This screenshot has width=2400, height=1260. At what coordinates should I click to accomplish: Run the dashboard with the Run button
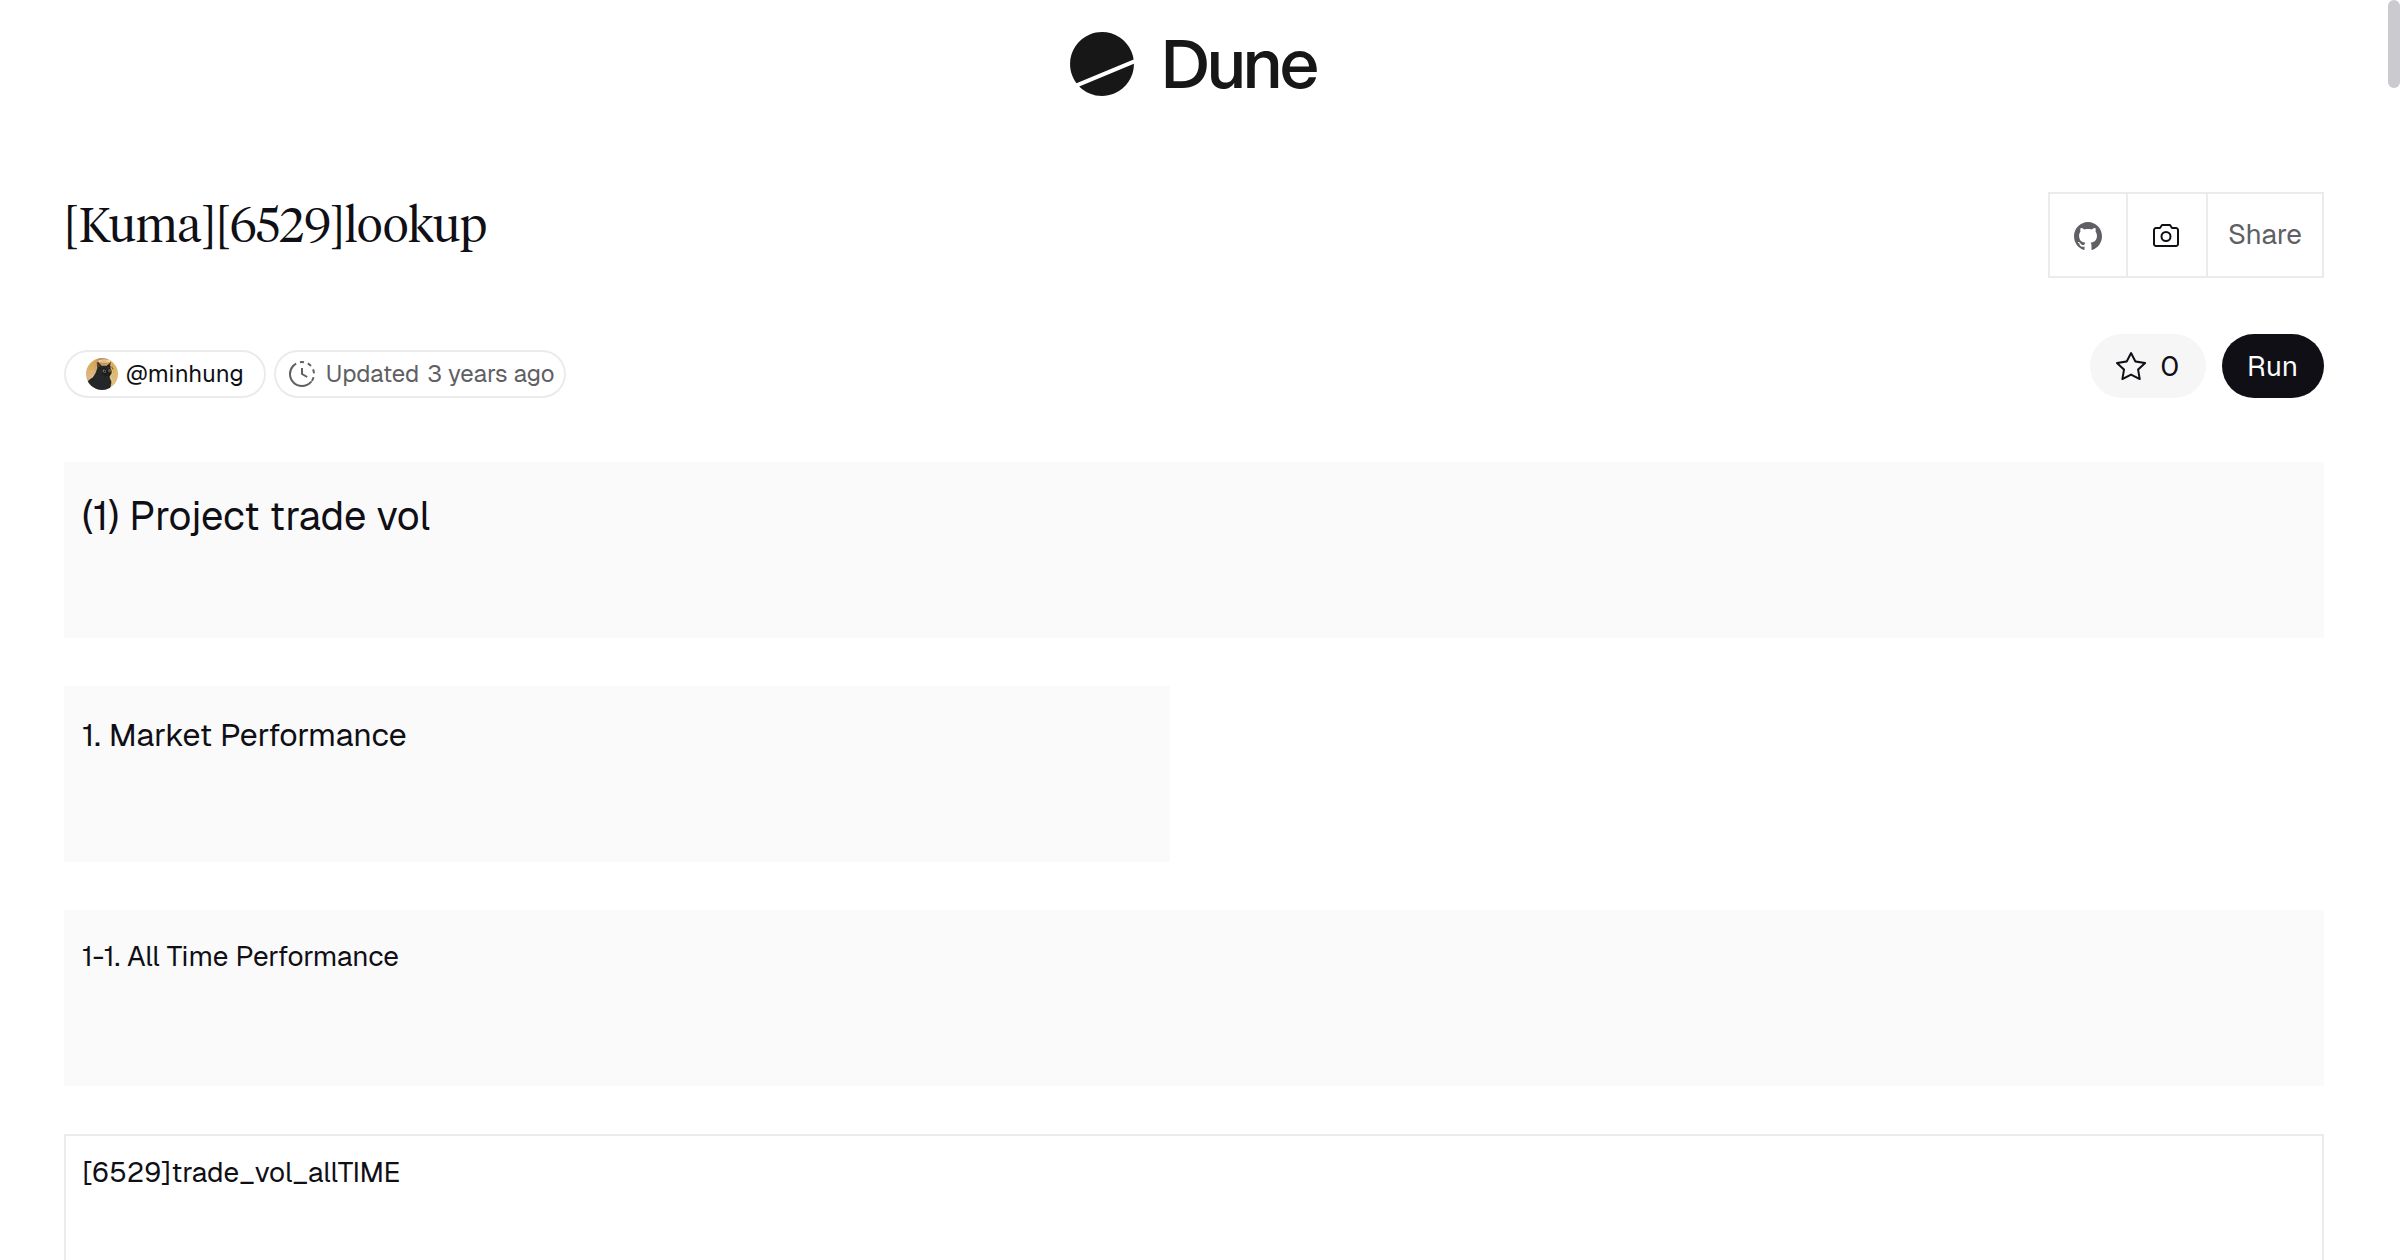[2271, 367]
